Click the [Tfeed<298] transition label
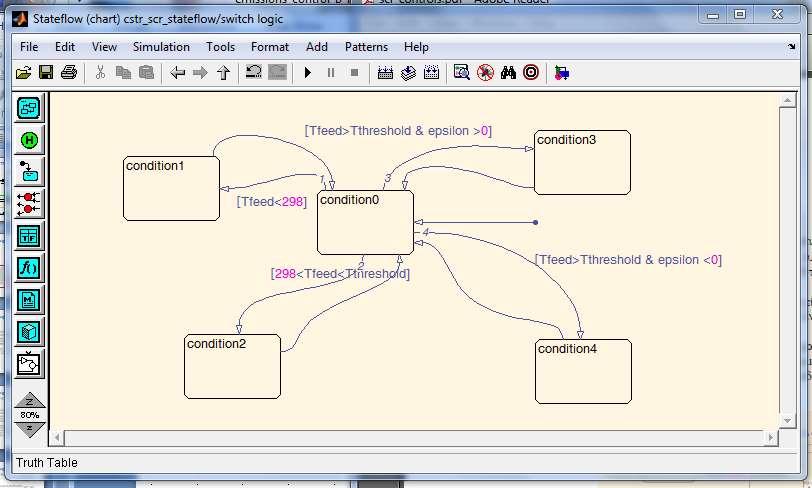 272,202
